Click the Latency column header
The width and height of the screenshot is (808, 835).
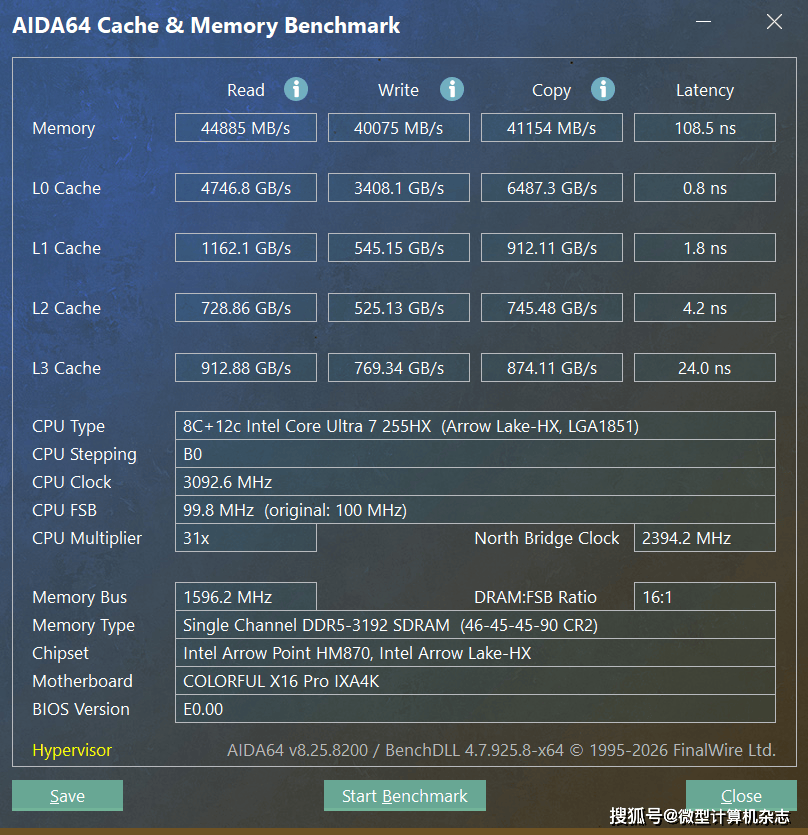(x=705, y=91)
